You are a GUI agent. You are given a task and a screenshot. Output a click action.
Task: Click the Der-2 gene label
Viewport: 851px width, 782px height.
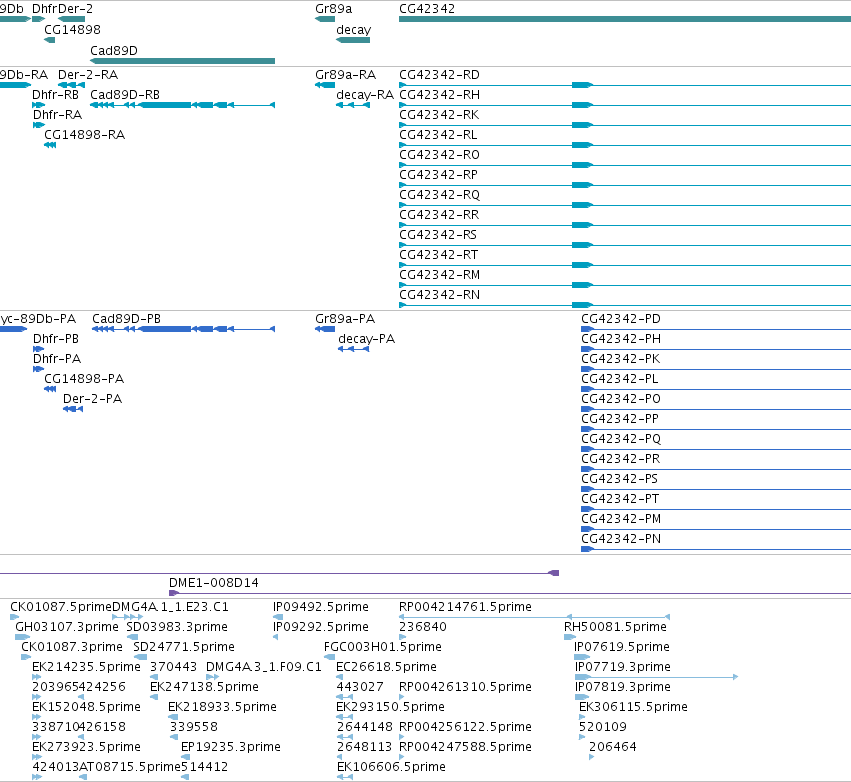[75, 9]
